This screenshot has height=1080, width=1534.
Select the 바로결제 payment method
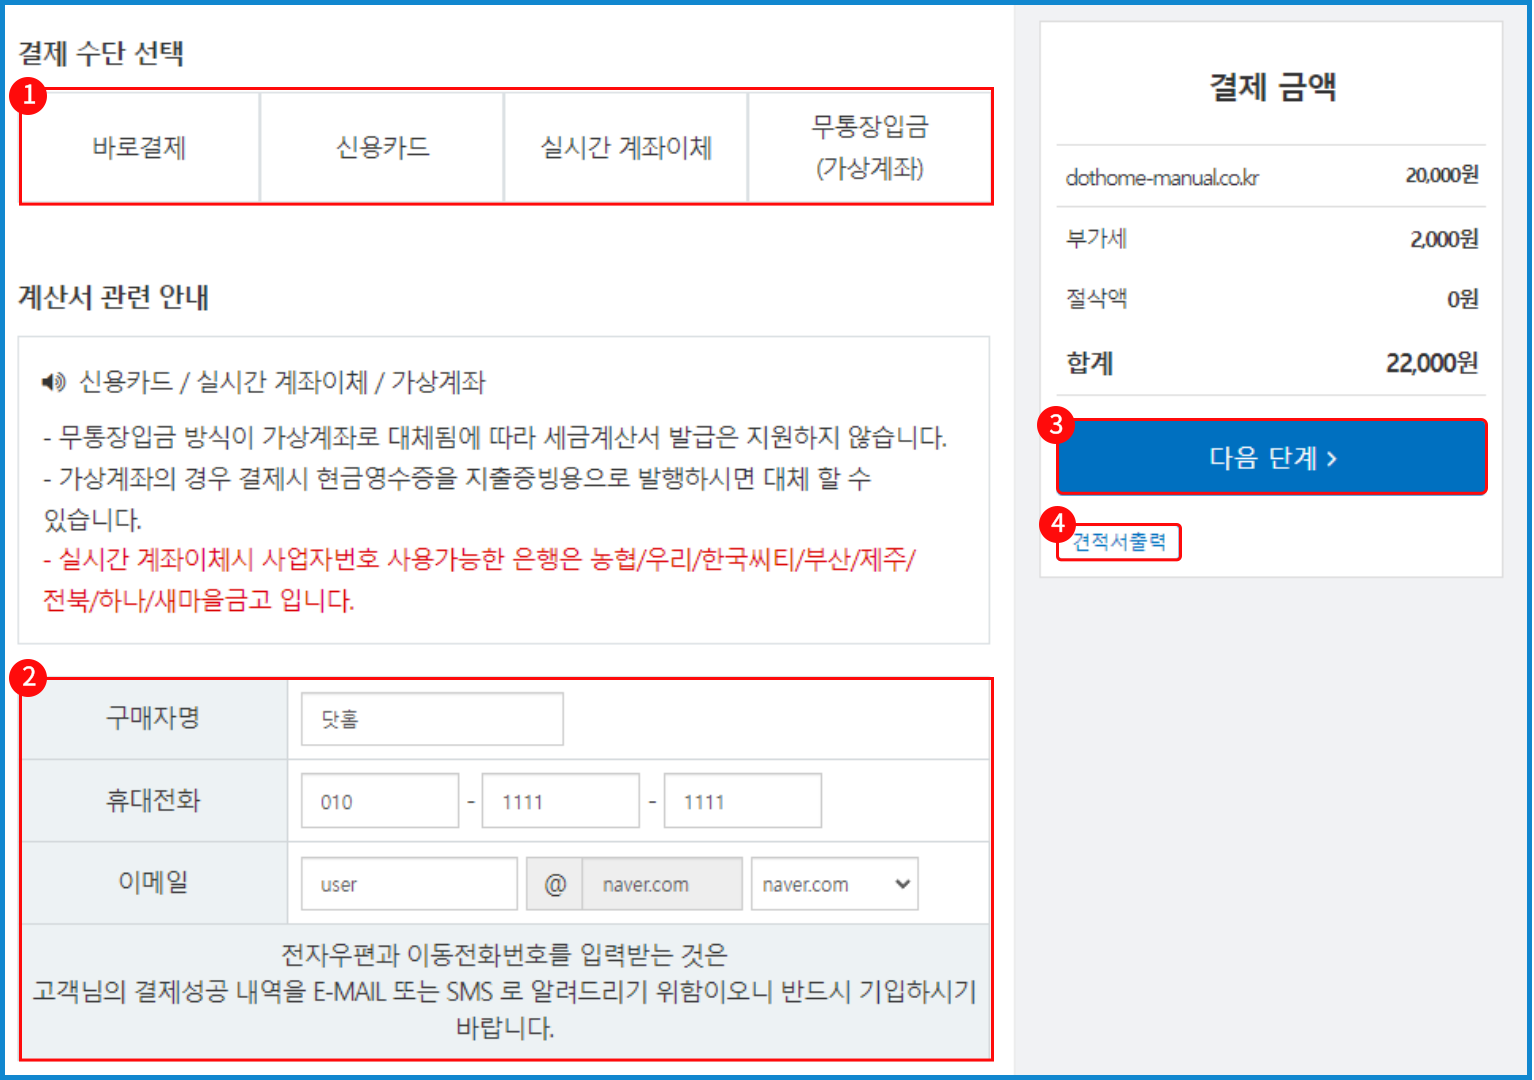coord(139,148)
